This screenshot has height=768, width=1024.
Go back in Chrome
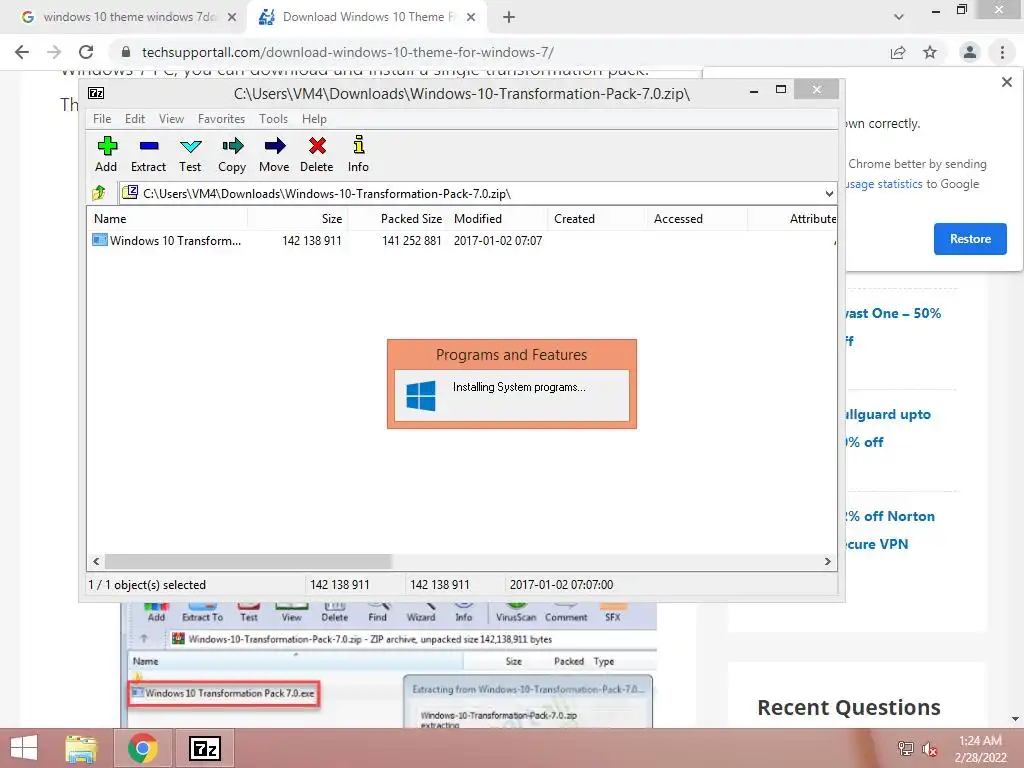(x=22, y=52)
